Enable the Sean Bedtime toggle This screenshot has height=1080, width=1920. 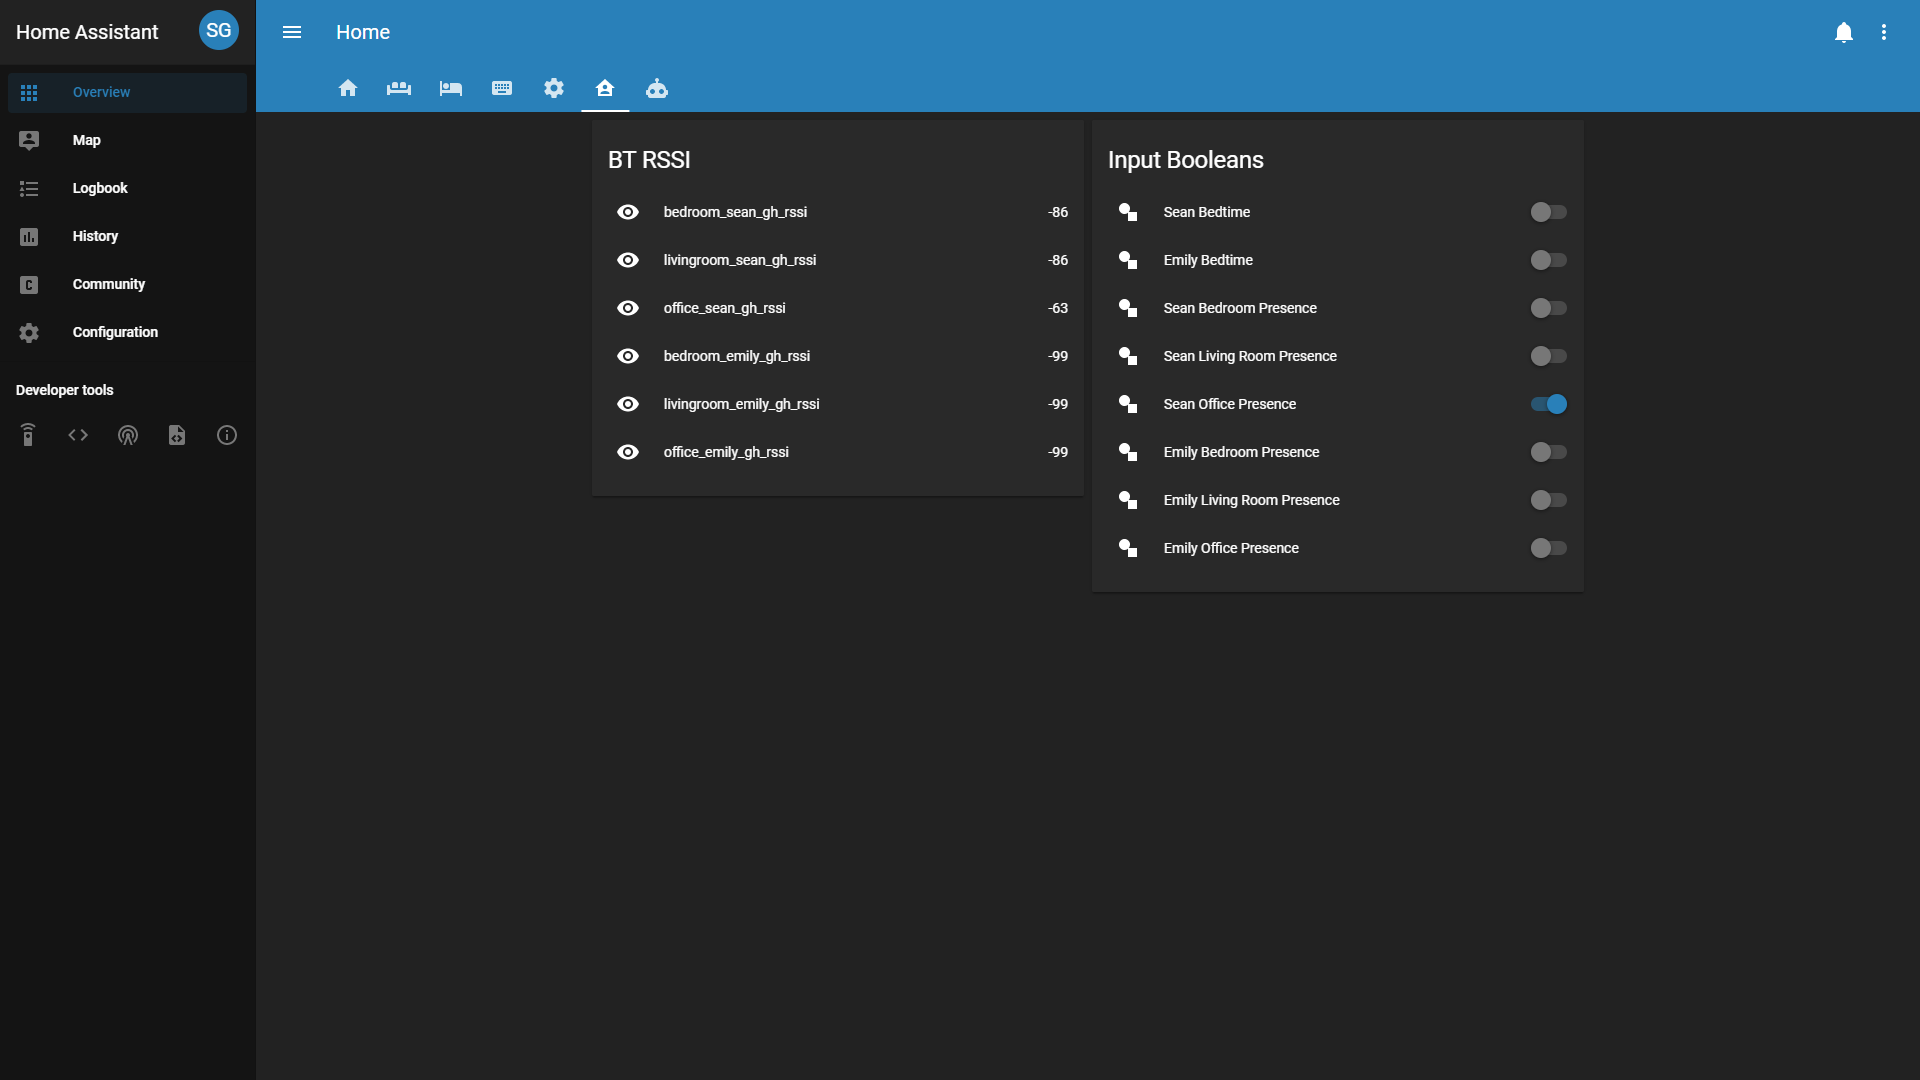[x=1548, y=212]
